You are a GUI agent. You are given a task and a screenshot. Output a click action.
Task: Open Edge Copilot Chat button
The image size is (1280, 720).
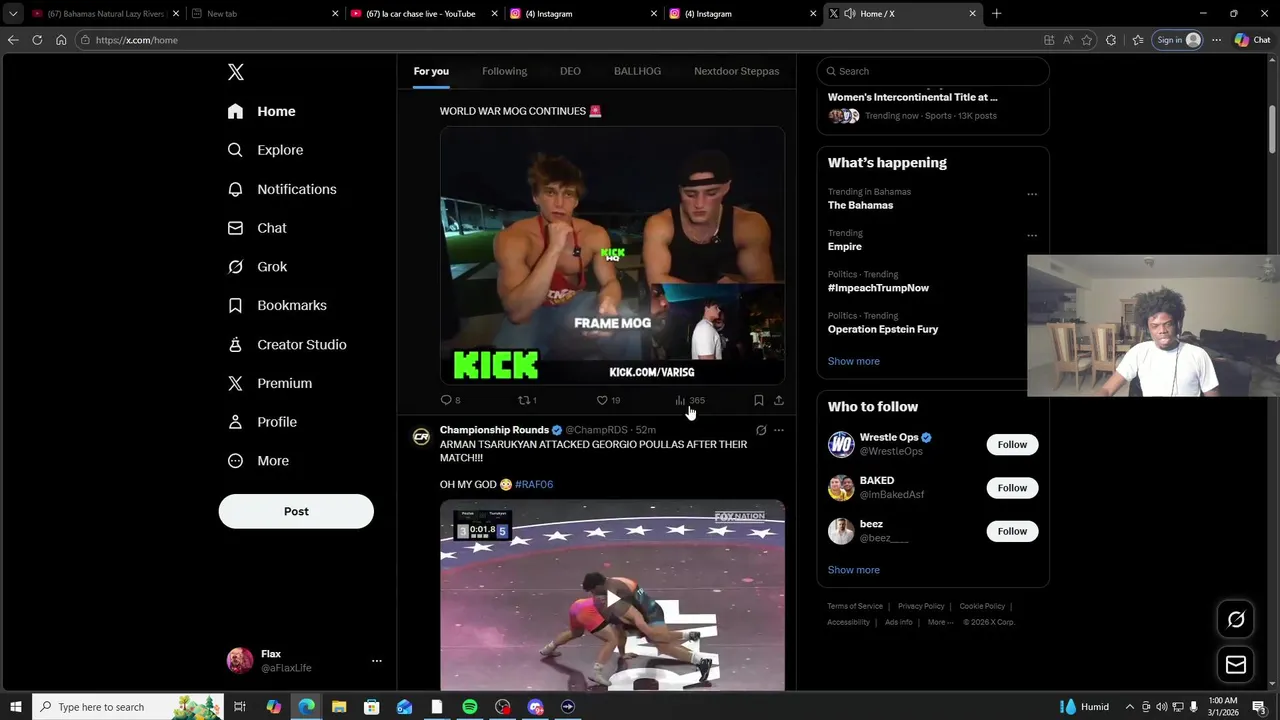click(1252, 40)
